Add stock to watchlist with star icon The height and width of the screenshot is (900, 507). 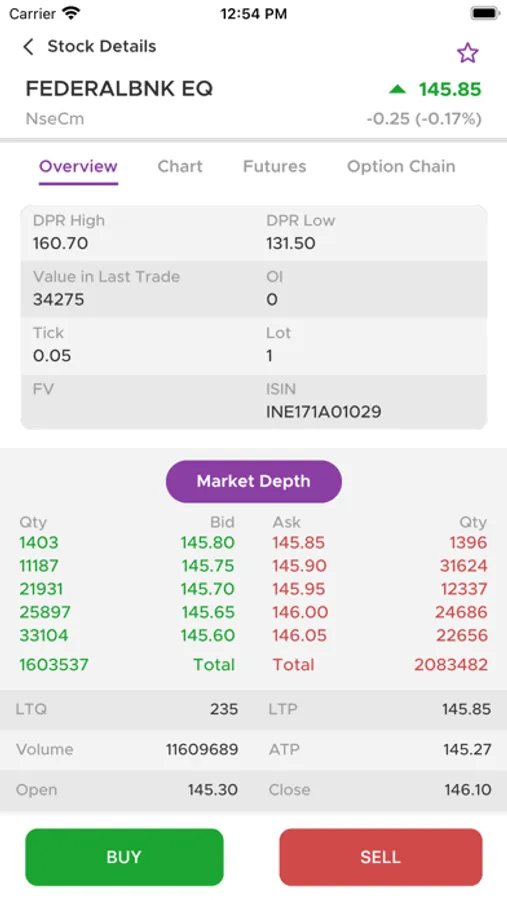coord(467,53)
